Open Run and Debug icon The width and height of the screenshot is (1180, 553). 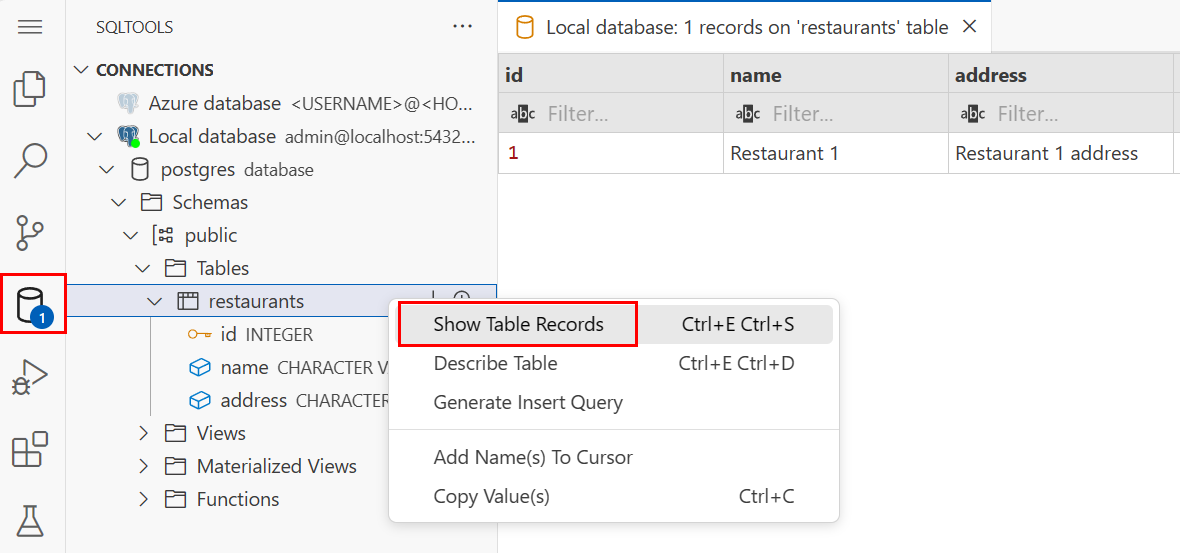point(30,378)
